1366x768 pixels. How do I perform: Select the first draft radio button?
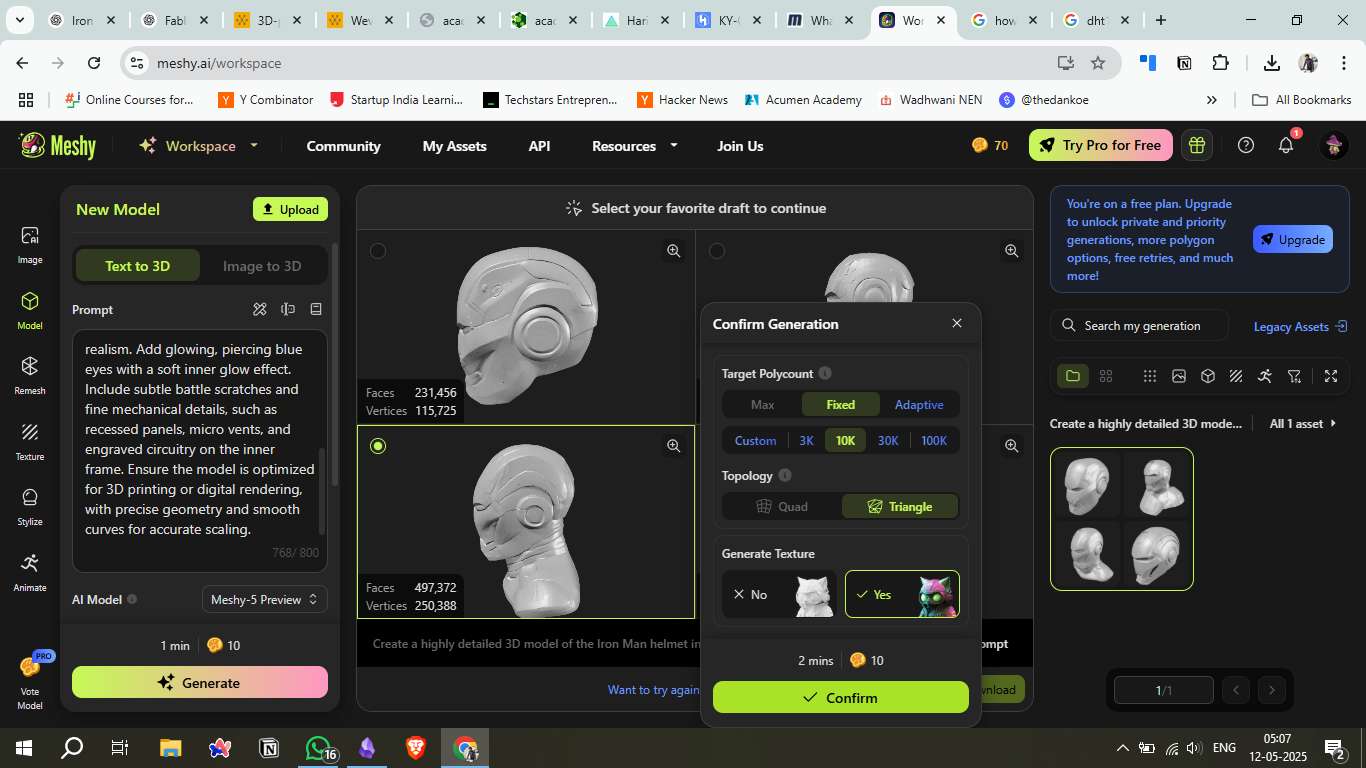[x=378, y=251]
